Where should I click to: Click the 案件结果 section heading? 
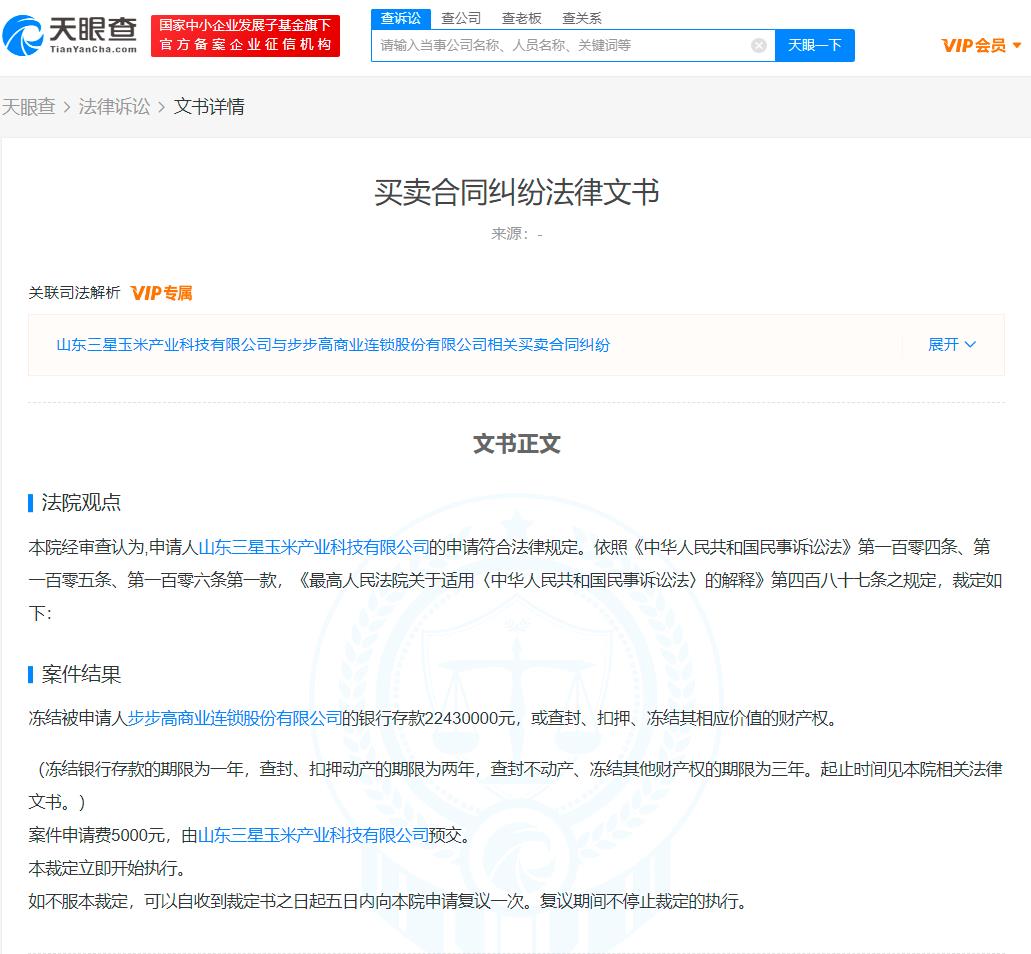click(x=81, y=674)
